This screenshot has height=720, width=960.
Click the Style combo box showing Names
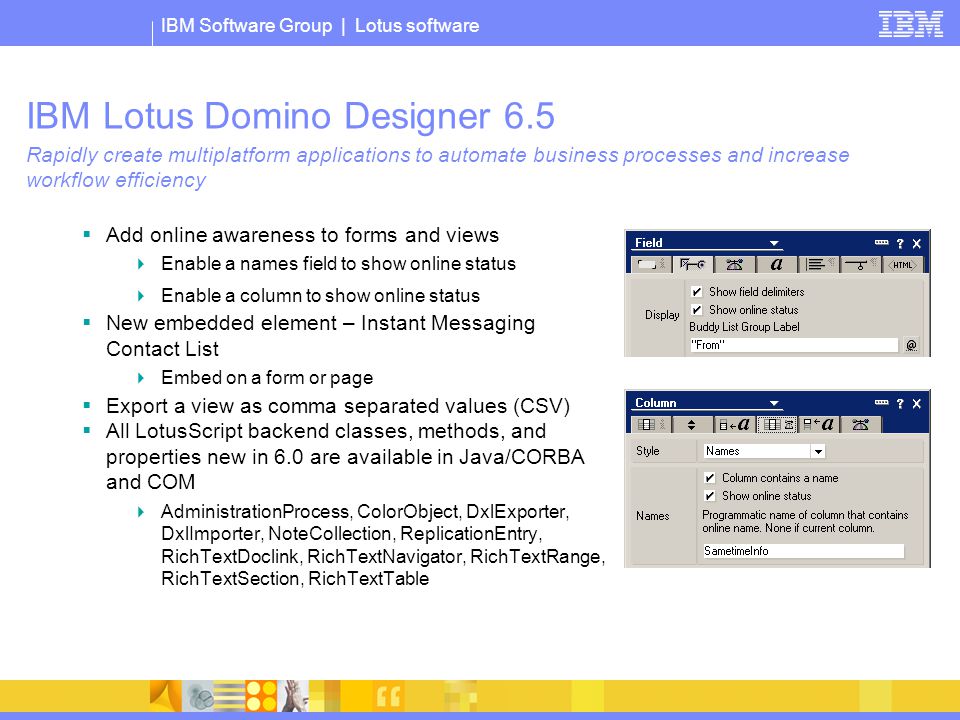(x=764, y=451)
